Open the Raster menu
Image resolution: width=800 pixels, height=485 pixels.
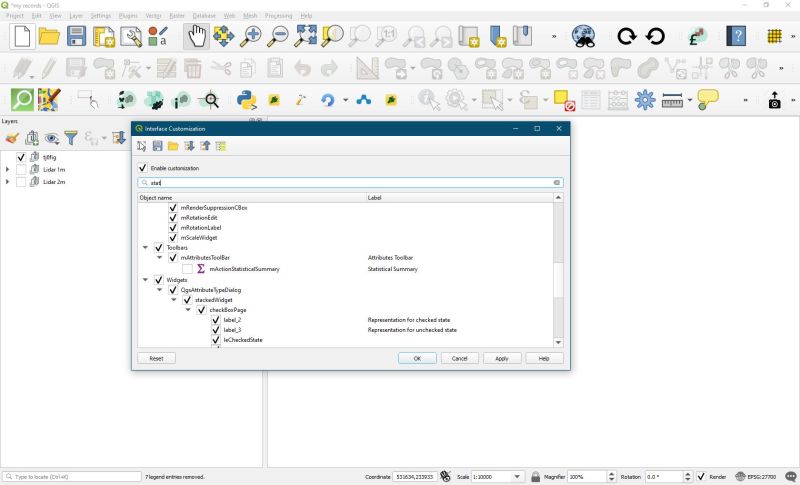(177, 16)
